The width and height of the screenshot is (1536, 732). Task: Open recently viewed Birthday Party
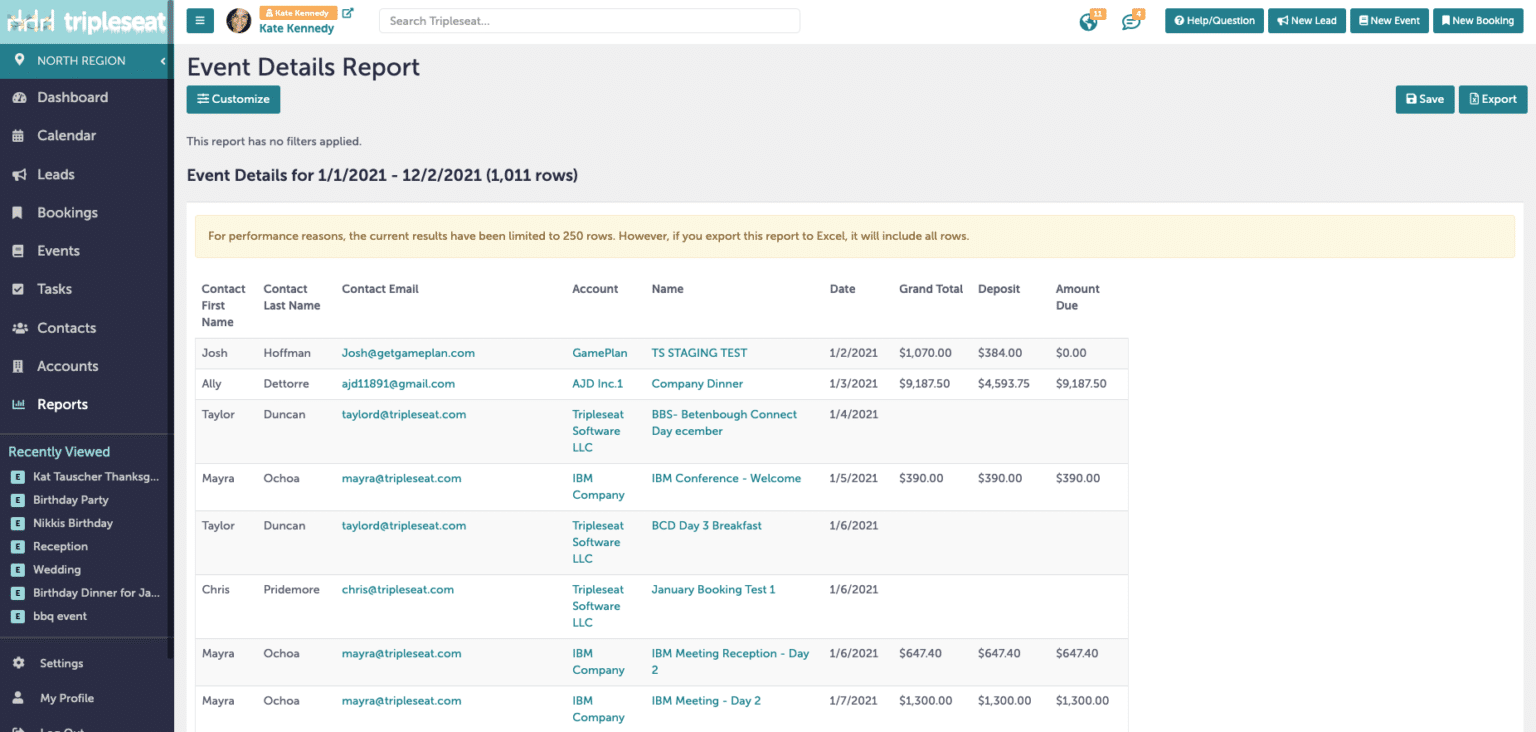pos(70,500)
